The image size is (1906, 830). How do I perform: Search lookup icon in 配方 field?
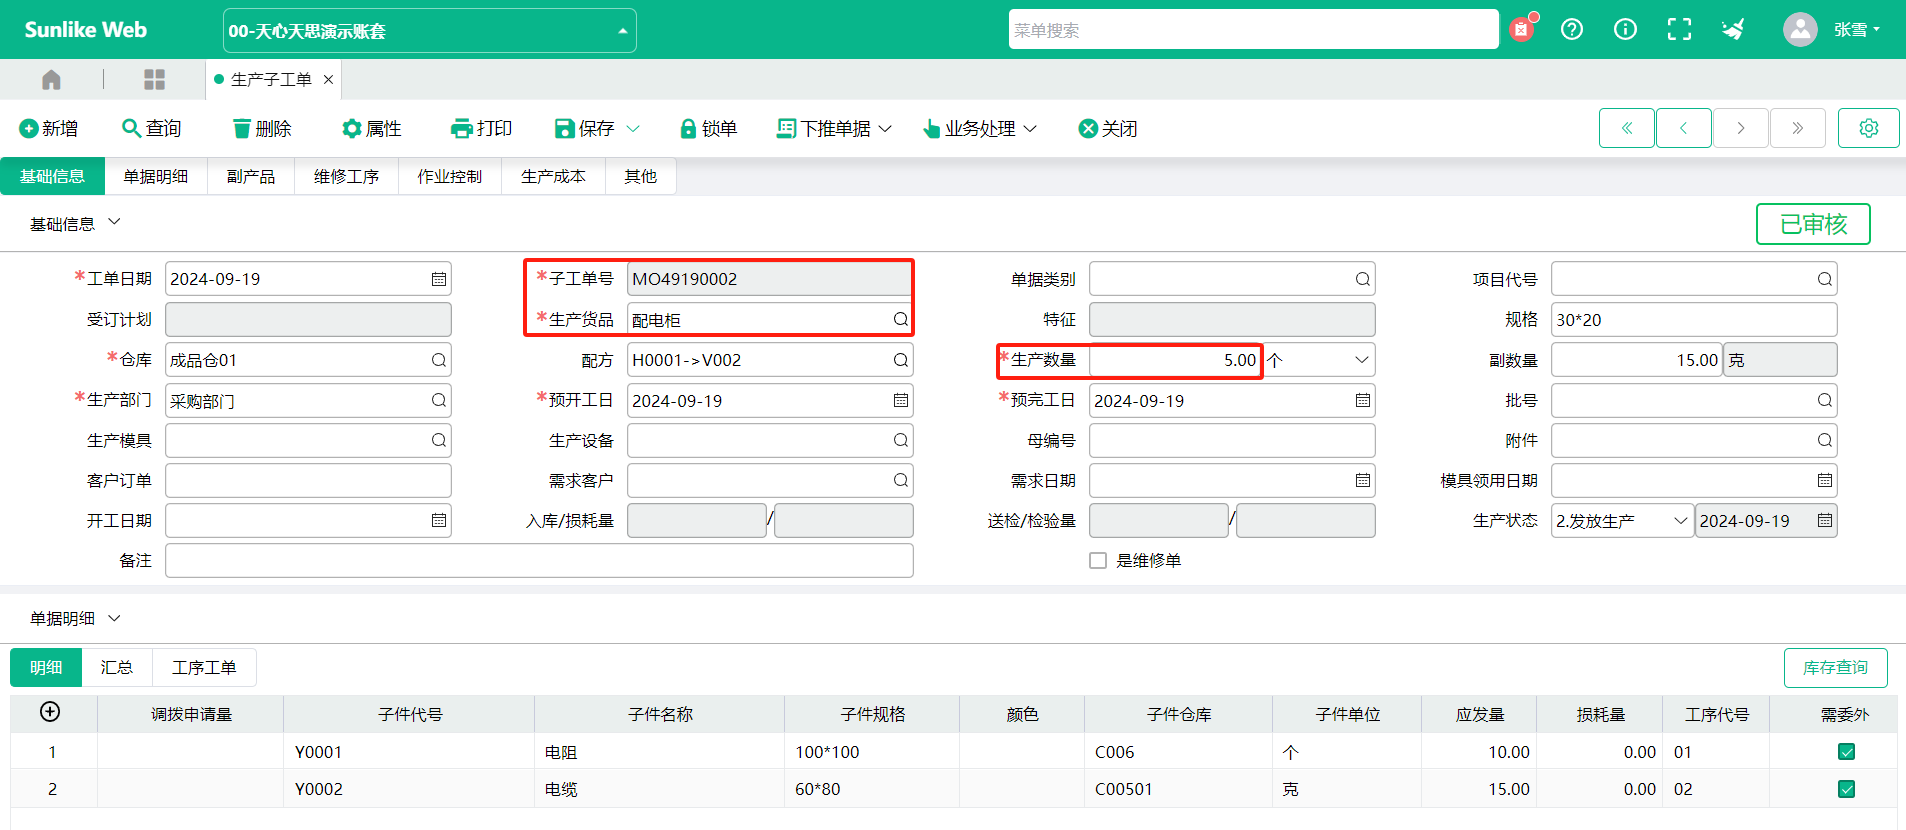click(x=901, y=360)
